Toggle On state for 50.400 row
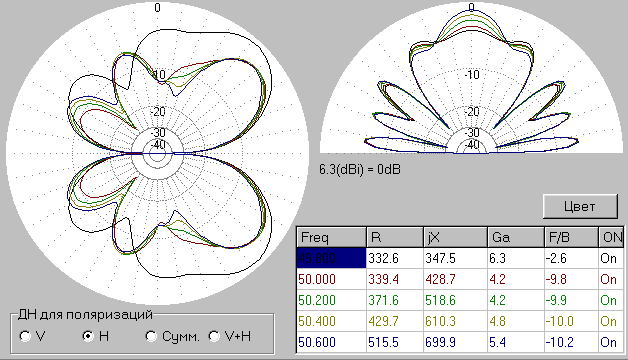The width and height of the screenshot is (628, 360). pos(611,321)
